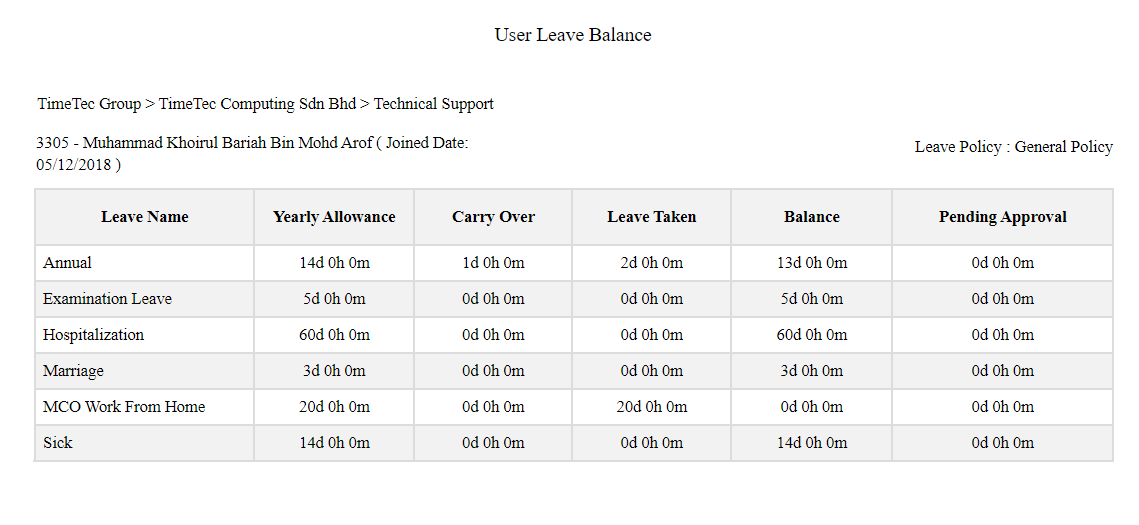Select the Sick leave row name
This screenshot has width=1139, height=525.
click(57, 442)
